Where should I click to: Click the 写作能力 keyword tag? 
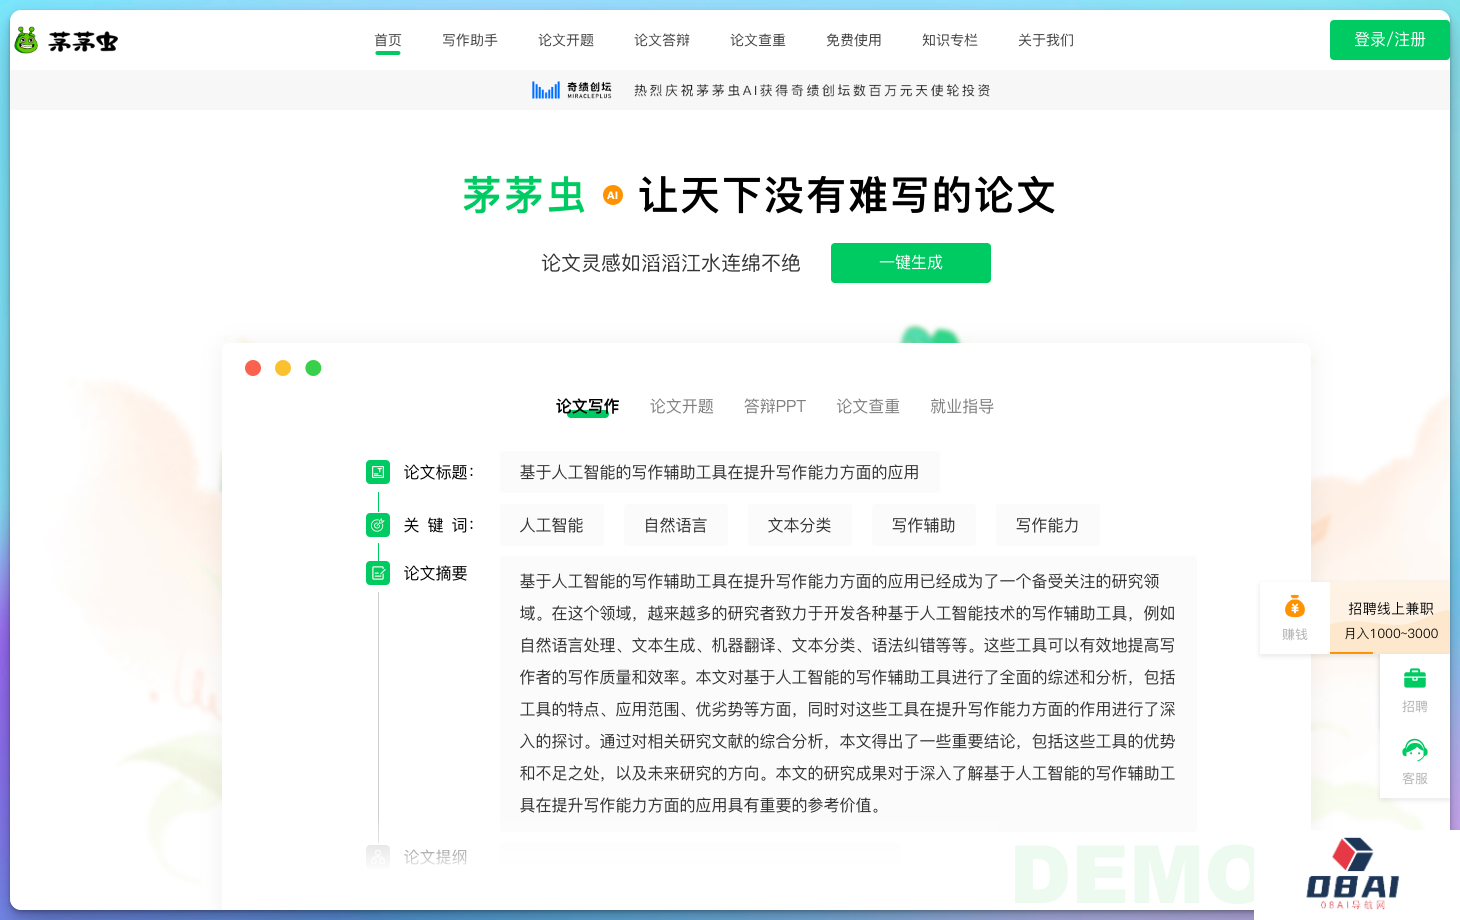coord(1048,525)
